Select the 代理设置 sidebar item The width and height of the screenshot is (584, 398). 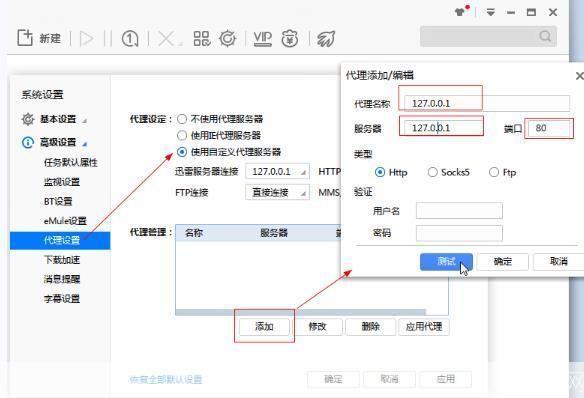coord(60,241)
